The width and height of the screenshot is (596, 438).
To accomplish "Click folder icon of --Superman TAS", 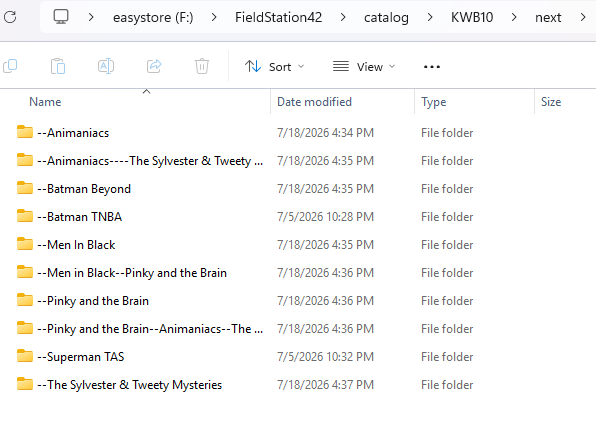I will [25, 356].
